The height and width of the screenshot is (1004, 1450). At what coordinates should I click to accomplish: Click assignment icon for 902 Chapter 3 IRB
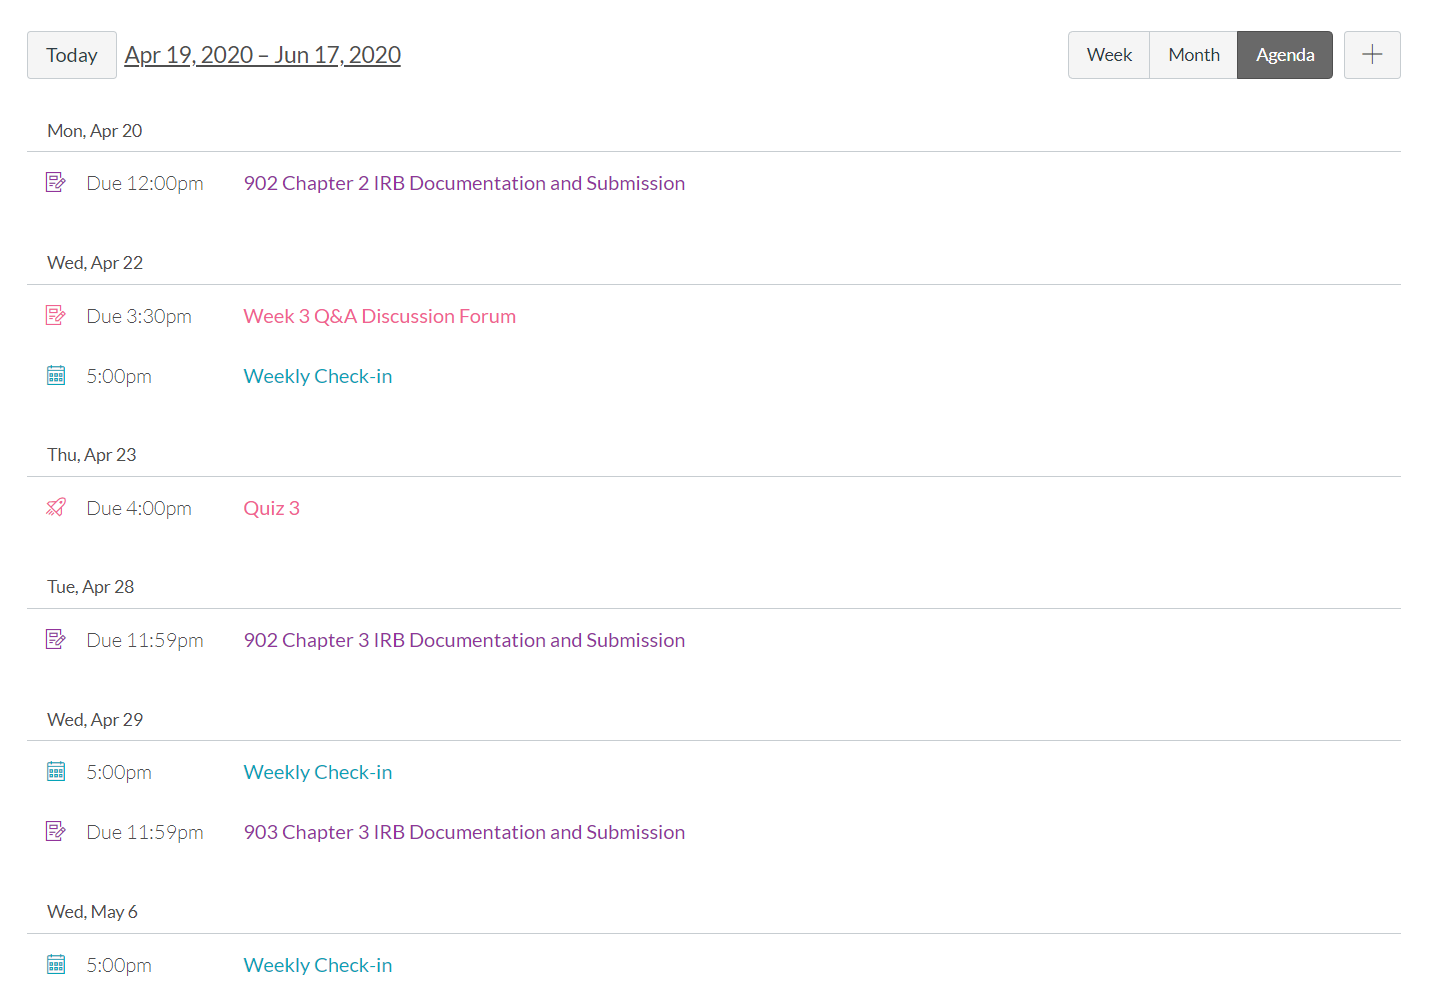[x=56, y=639]
